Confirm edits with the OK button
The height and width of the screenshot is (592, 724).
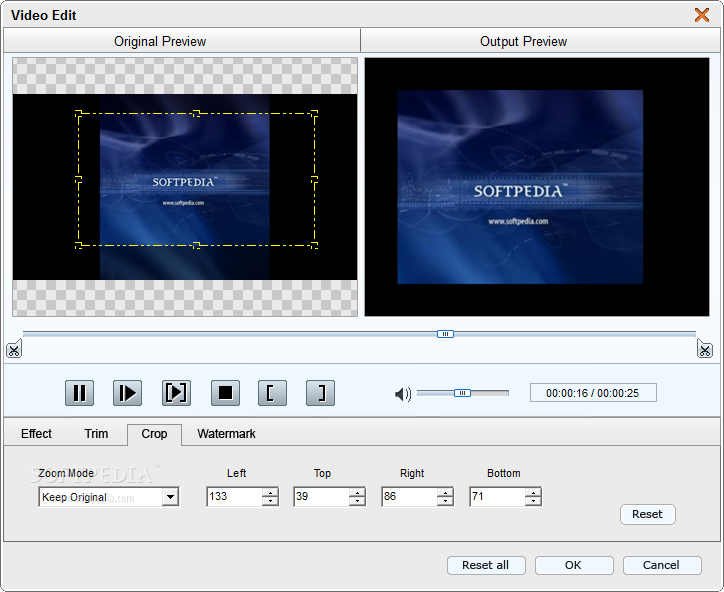pos(574,565)
